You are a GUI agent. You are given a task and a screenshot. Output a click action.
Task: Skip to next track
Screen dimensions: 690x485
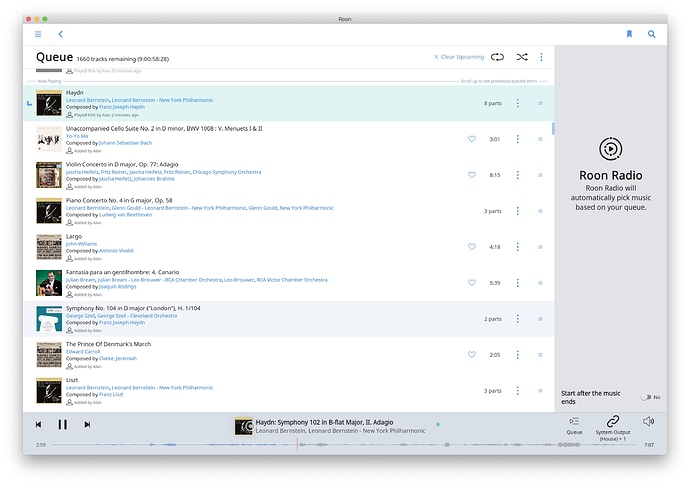pos(87,424)
